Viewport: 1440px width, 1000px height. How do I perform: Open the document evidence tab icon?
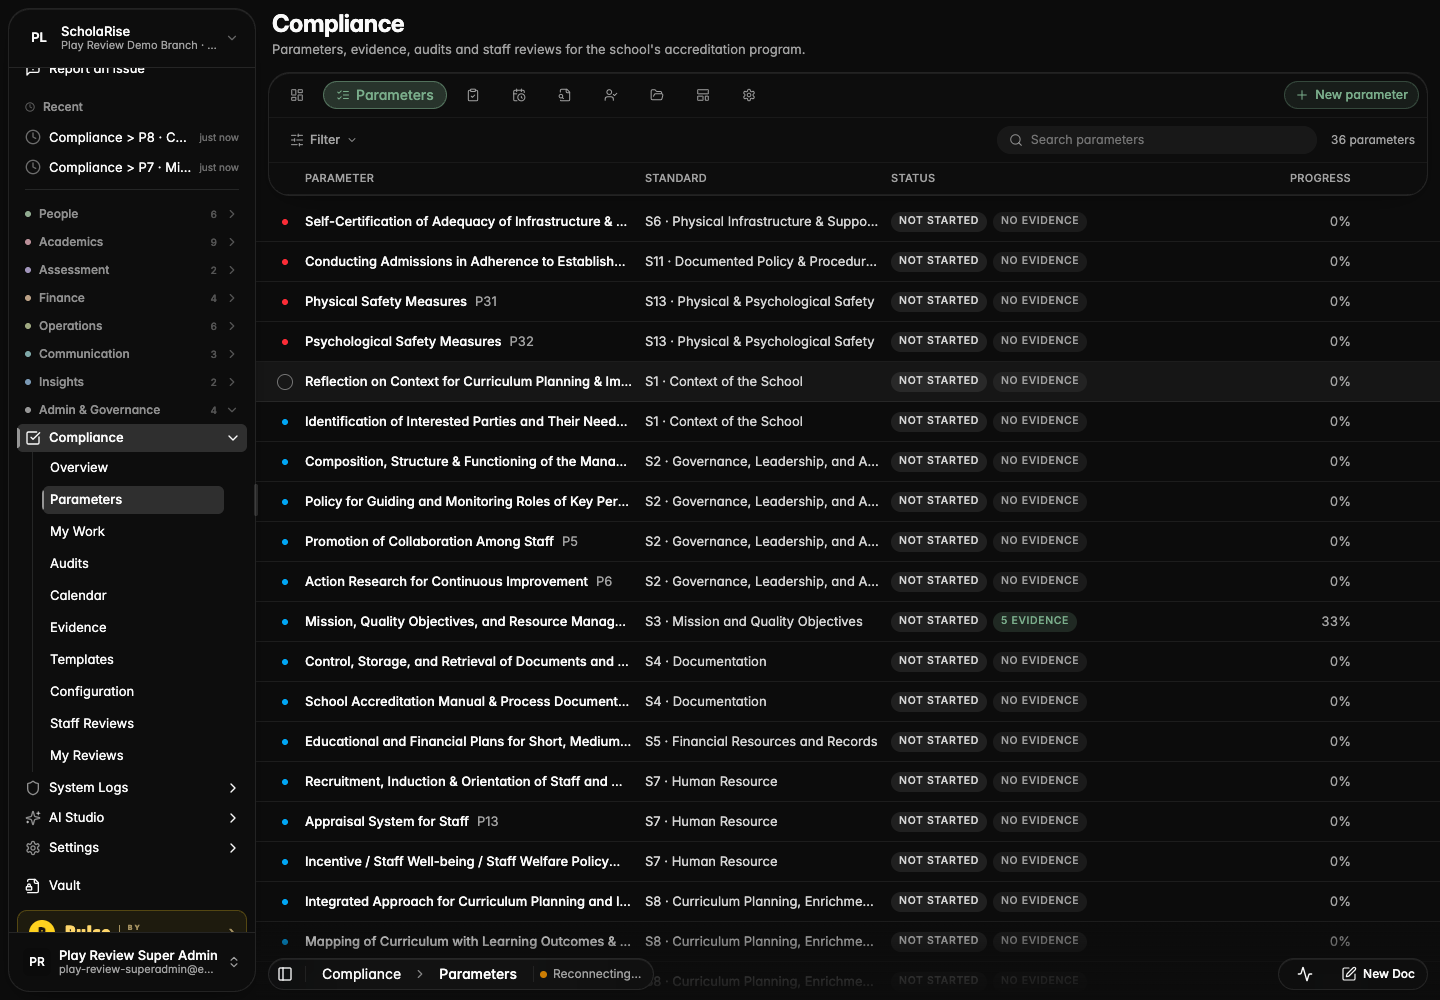tap(565, 95)
